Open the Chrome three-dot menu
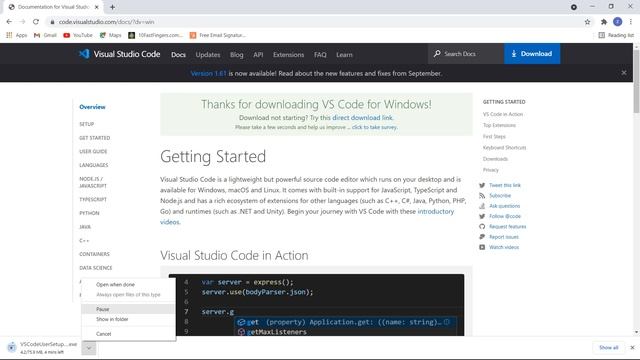Image resolution: width=640 pixels, height=360 pixels. click(x=631, y=22)
